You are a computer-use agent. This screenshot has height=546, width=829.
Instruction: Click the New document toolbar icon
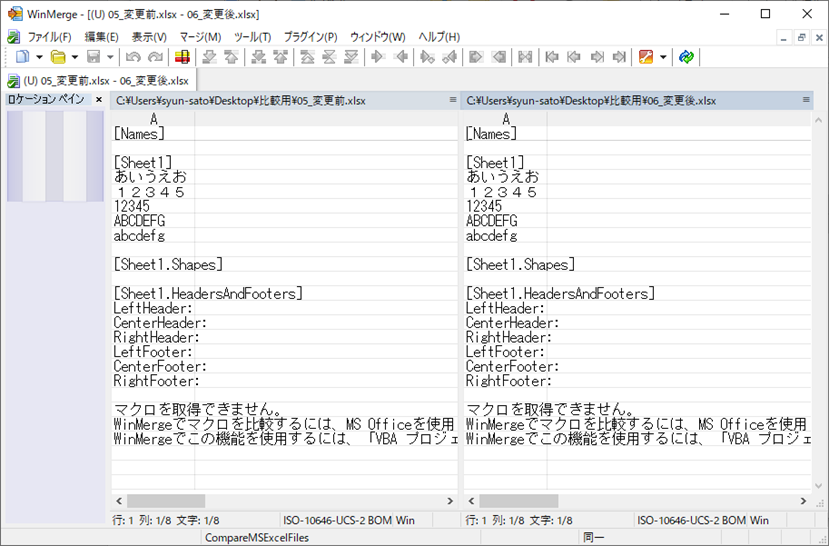pos(22,57)
